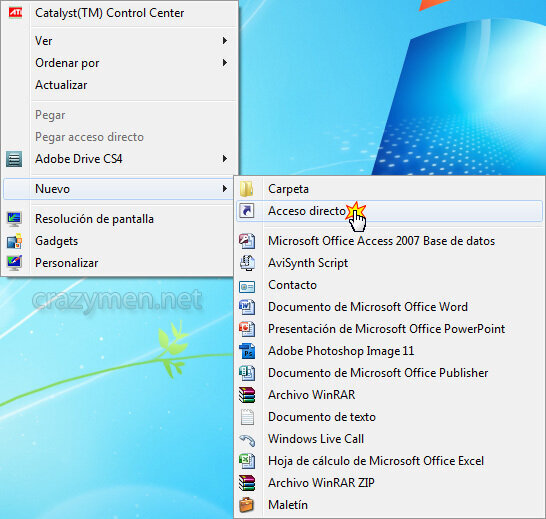This screenshot has width=546, height=519.
Task: Click the Excel spreadsheet icon
Action: (247, 461)
